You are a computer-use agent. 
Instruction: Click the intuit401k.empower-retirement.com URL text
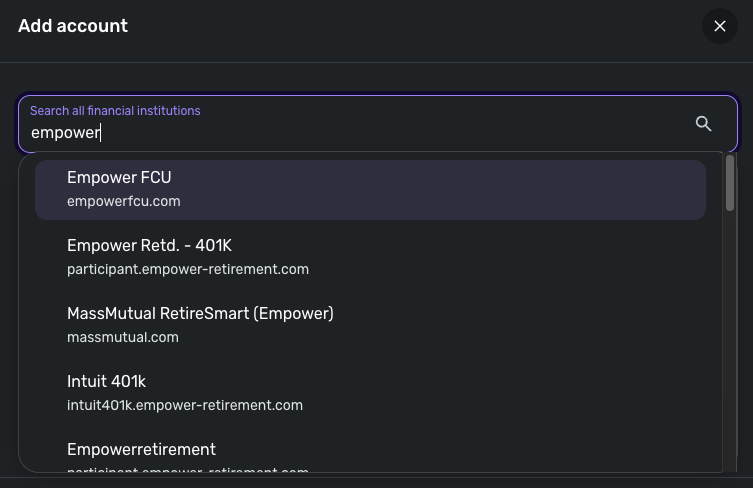click(184, 405)
